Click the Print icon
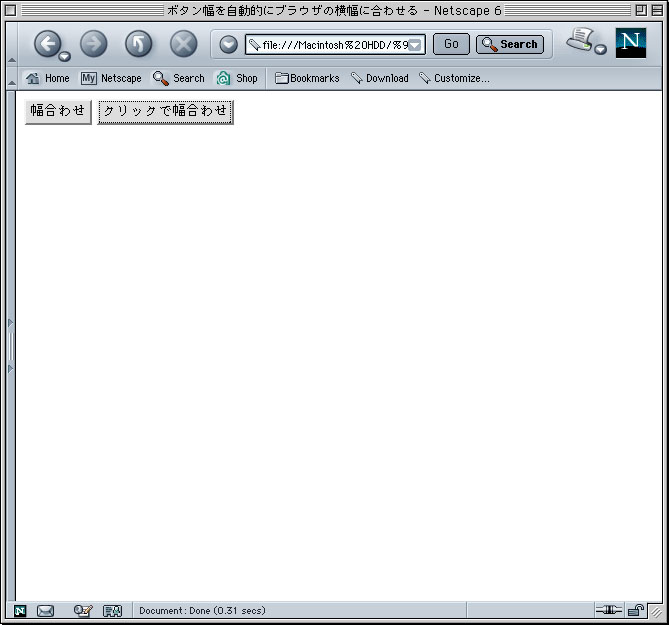 (x=580, y=40)
